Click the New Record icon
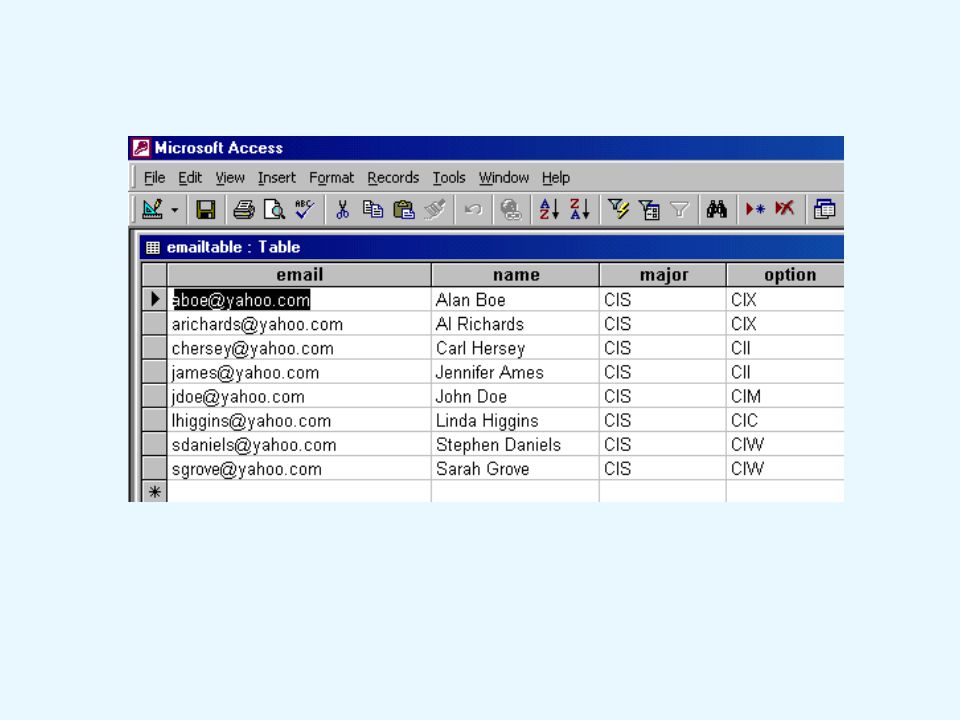The image size is (960, 720). (755, 210)
